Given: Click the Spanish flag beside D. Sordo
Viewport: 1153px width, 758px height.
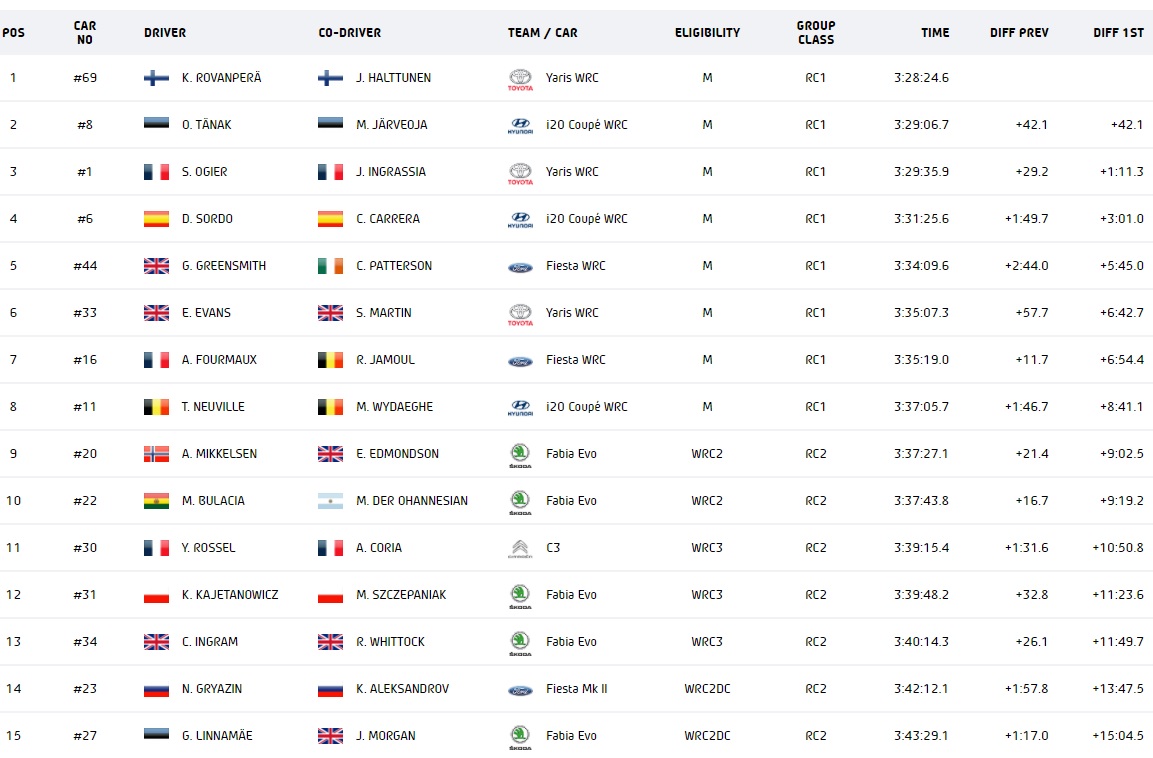Looking at the screenshot, I should tap(156, 219).
